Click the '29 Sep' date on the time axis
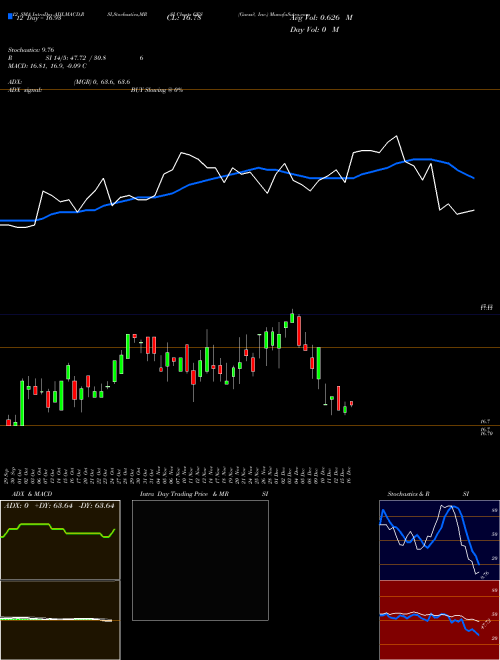The width and height of the screenshot is (500, 660). 8,475
